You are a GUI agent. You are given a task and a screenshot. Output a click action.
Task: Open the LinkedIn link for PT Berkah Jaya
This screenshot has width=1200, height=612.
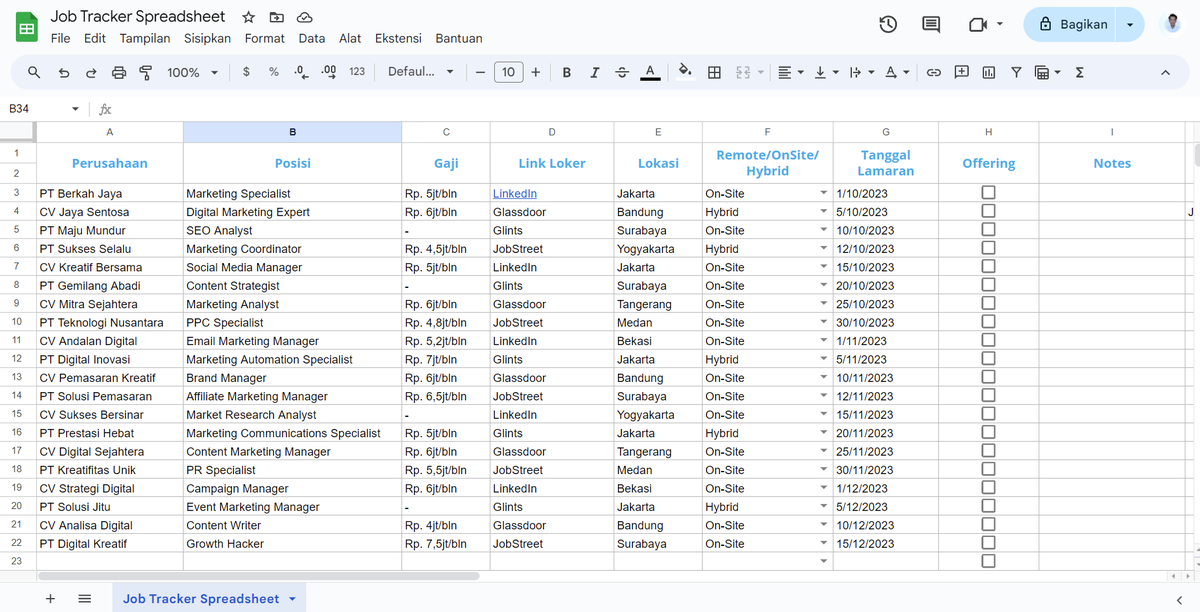pyautogui.click(x=515, y=194)
